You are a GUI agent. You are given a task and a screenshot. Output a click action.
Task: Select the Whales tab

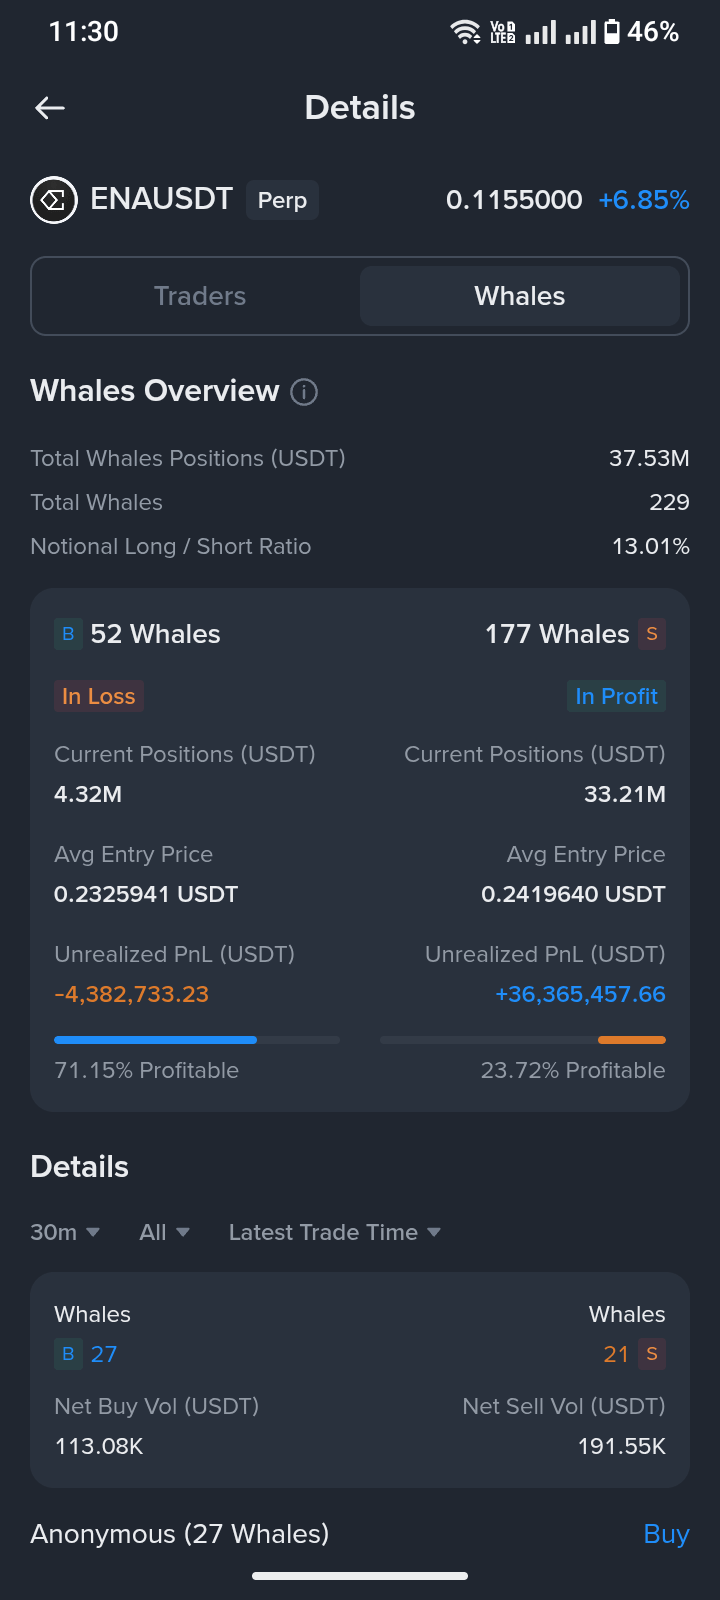pyautogui.click(x=520, y=296)
